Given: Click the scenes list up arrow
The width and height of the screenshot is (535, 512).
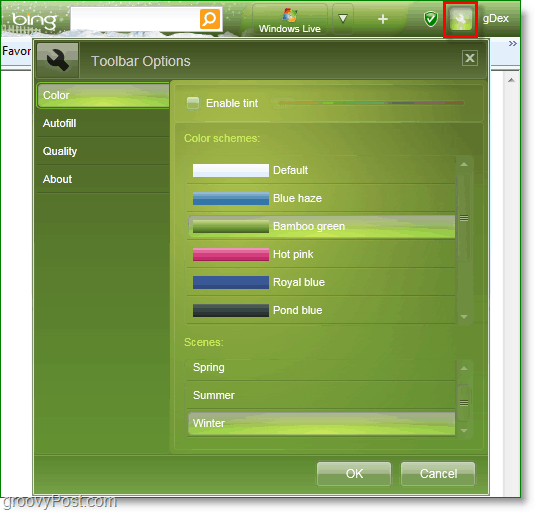Looking at the screenshot, I should (464, 368).
